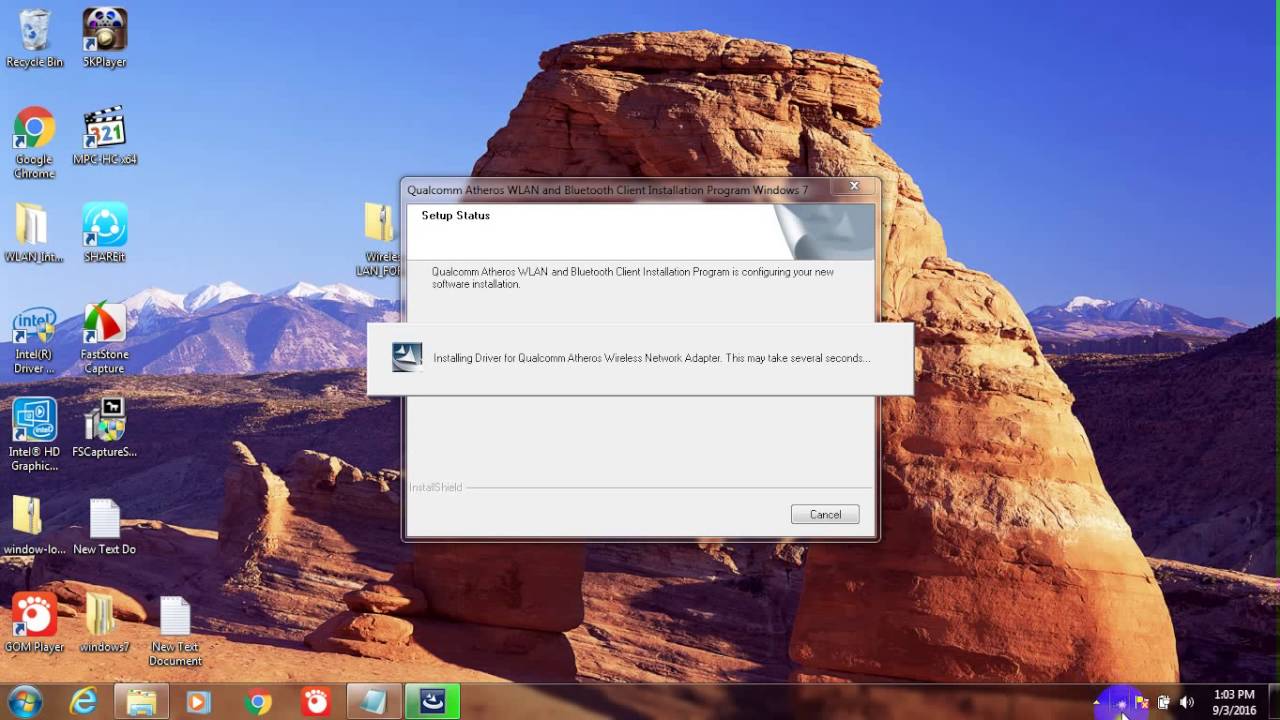The image size is (1280, 720).
Task: Select the Google Chrome desktop shortcut
Action: click(34, 143)
